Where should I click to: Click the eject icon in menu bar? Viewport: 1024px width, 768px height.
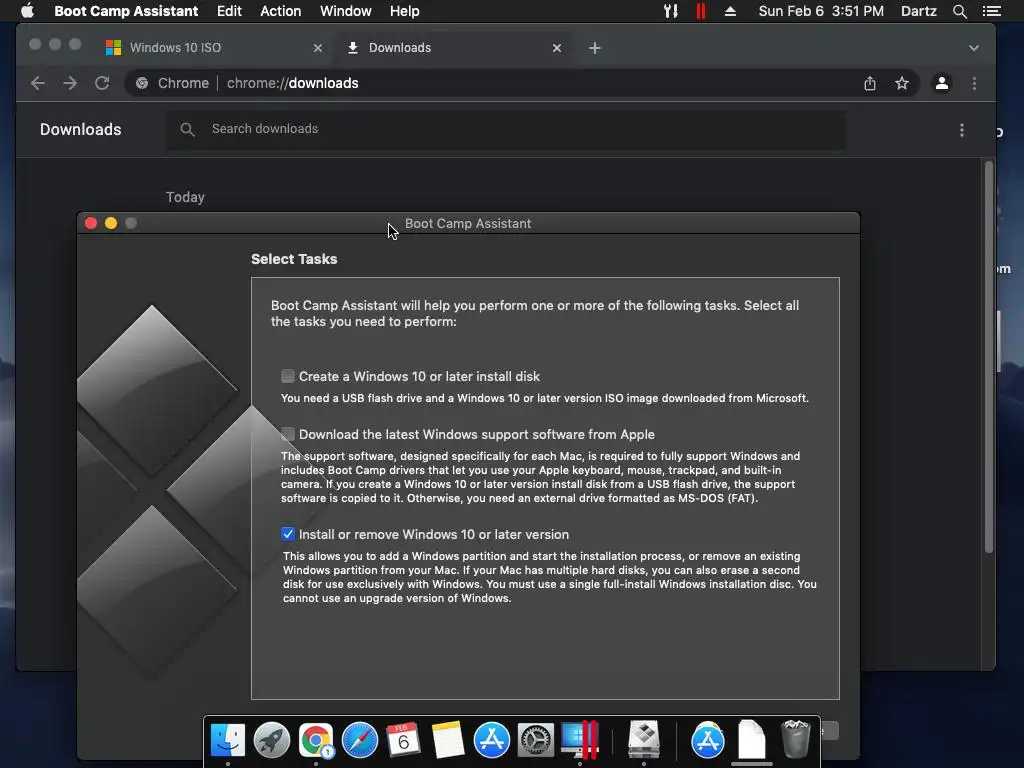(730, 11)
